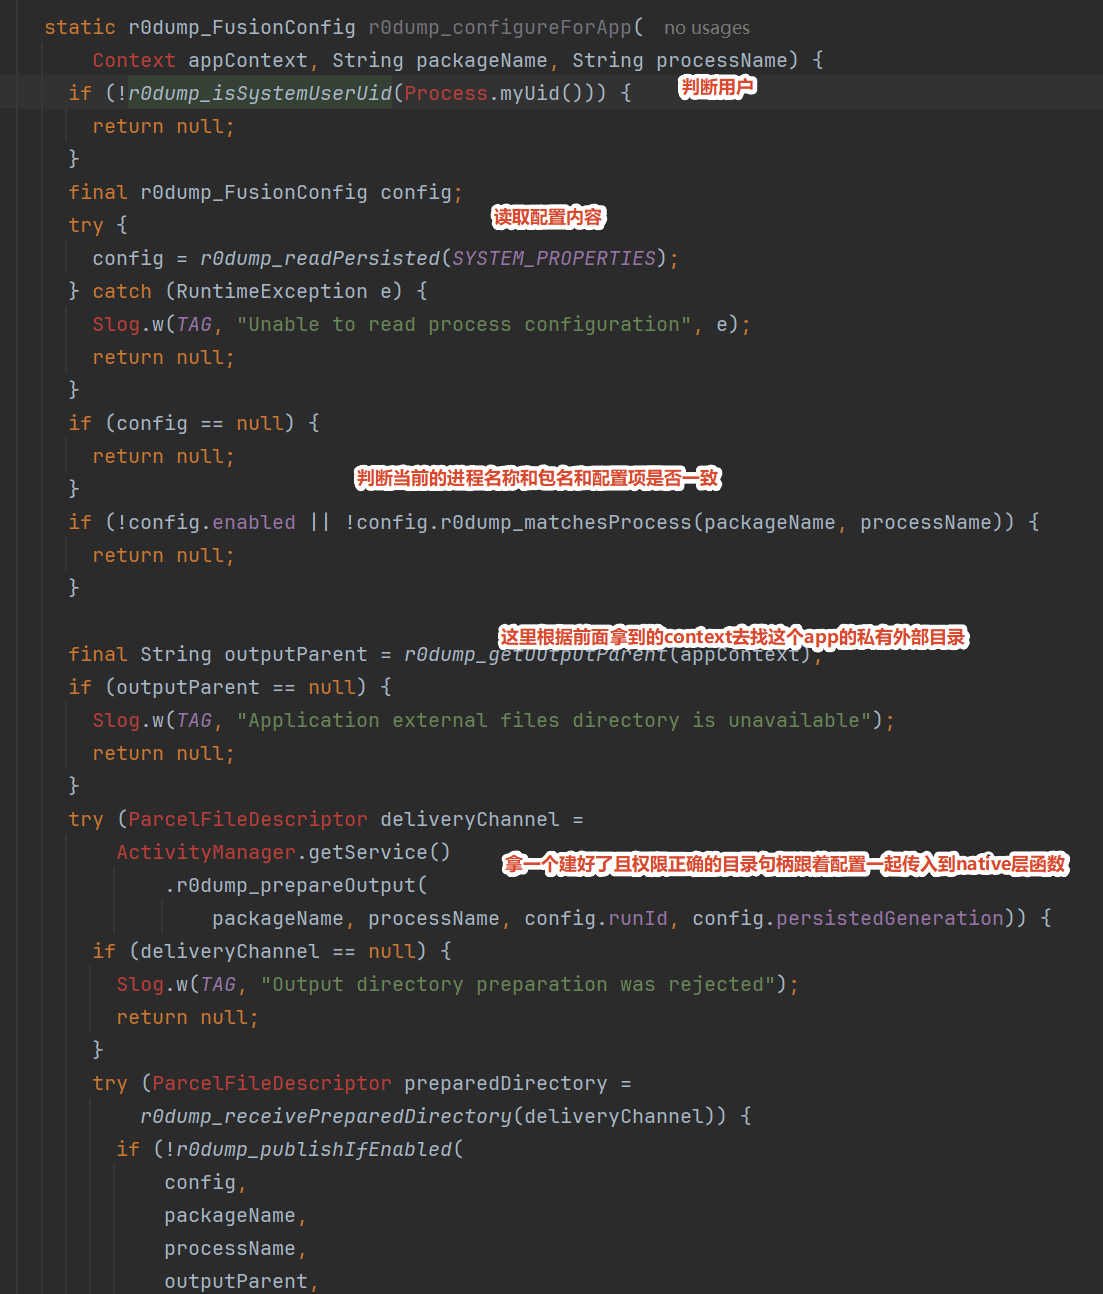The image size is (1103, 1294).
Task: Click the "Output directory preparation was rejected" string
Action: 518,984
